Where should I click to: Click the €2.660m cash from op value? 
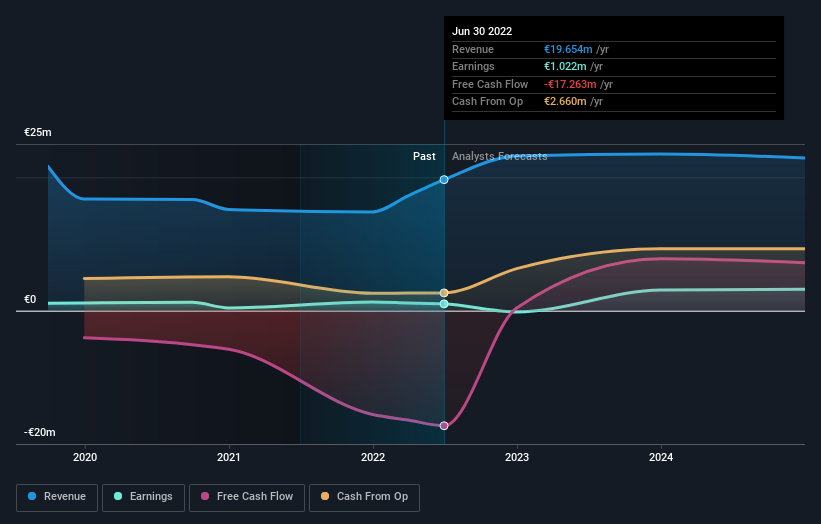(x=565, y=102)
